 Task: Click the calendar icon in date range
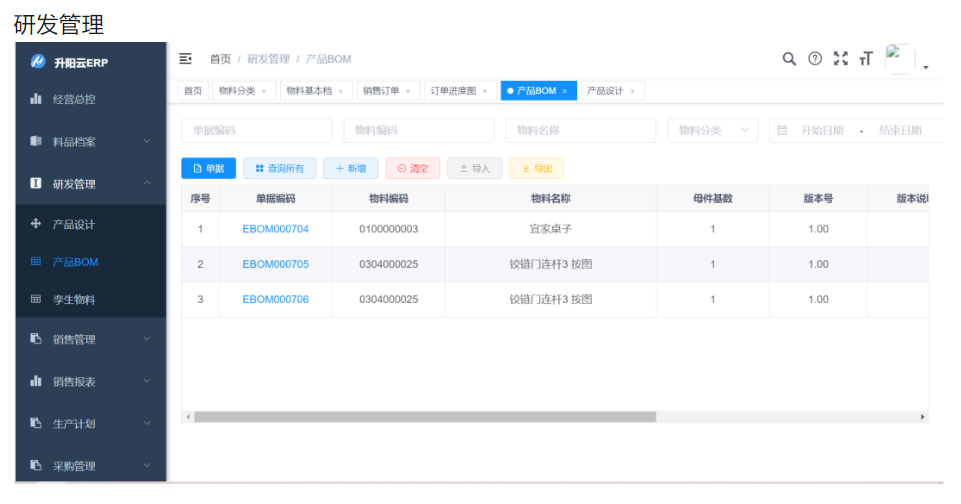click(x=782, y=131)
